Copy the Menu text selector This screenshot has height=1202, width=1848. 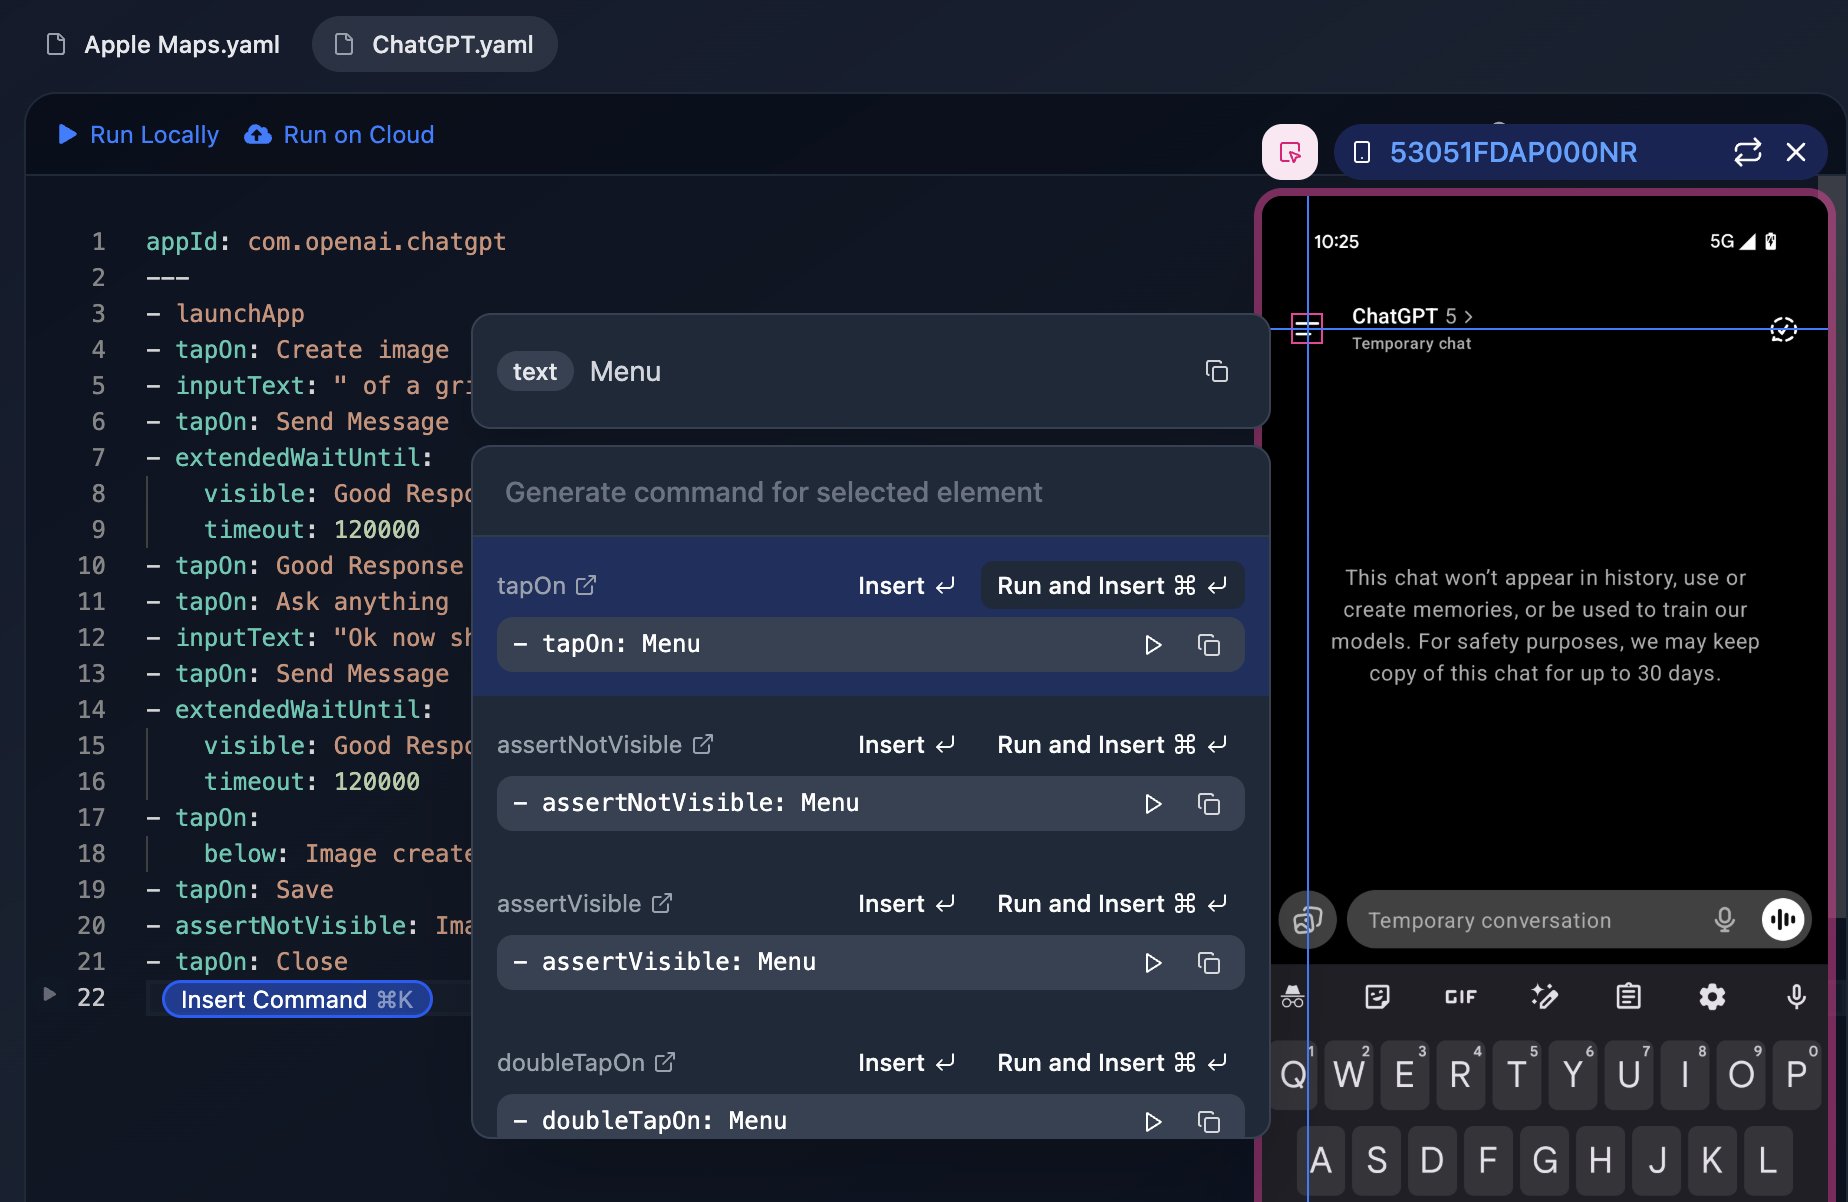[x=1216, y=372]
